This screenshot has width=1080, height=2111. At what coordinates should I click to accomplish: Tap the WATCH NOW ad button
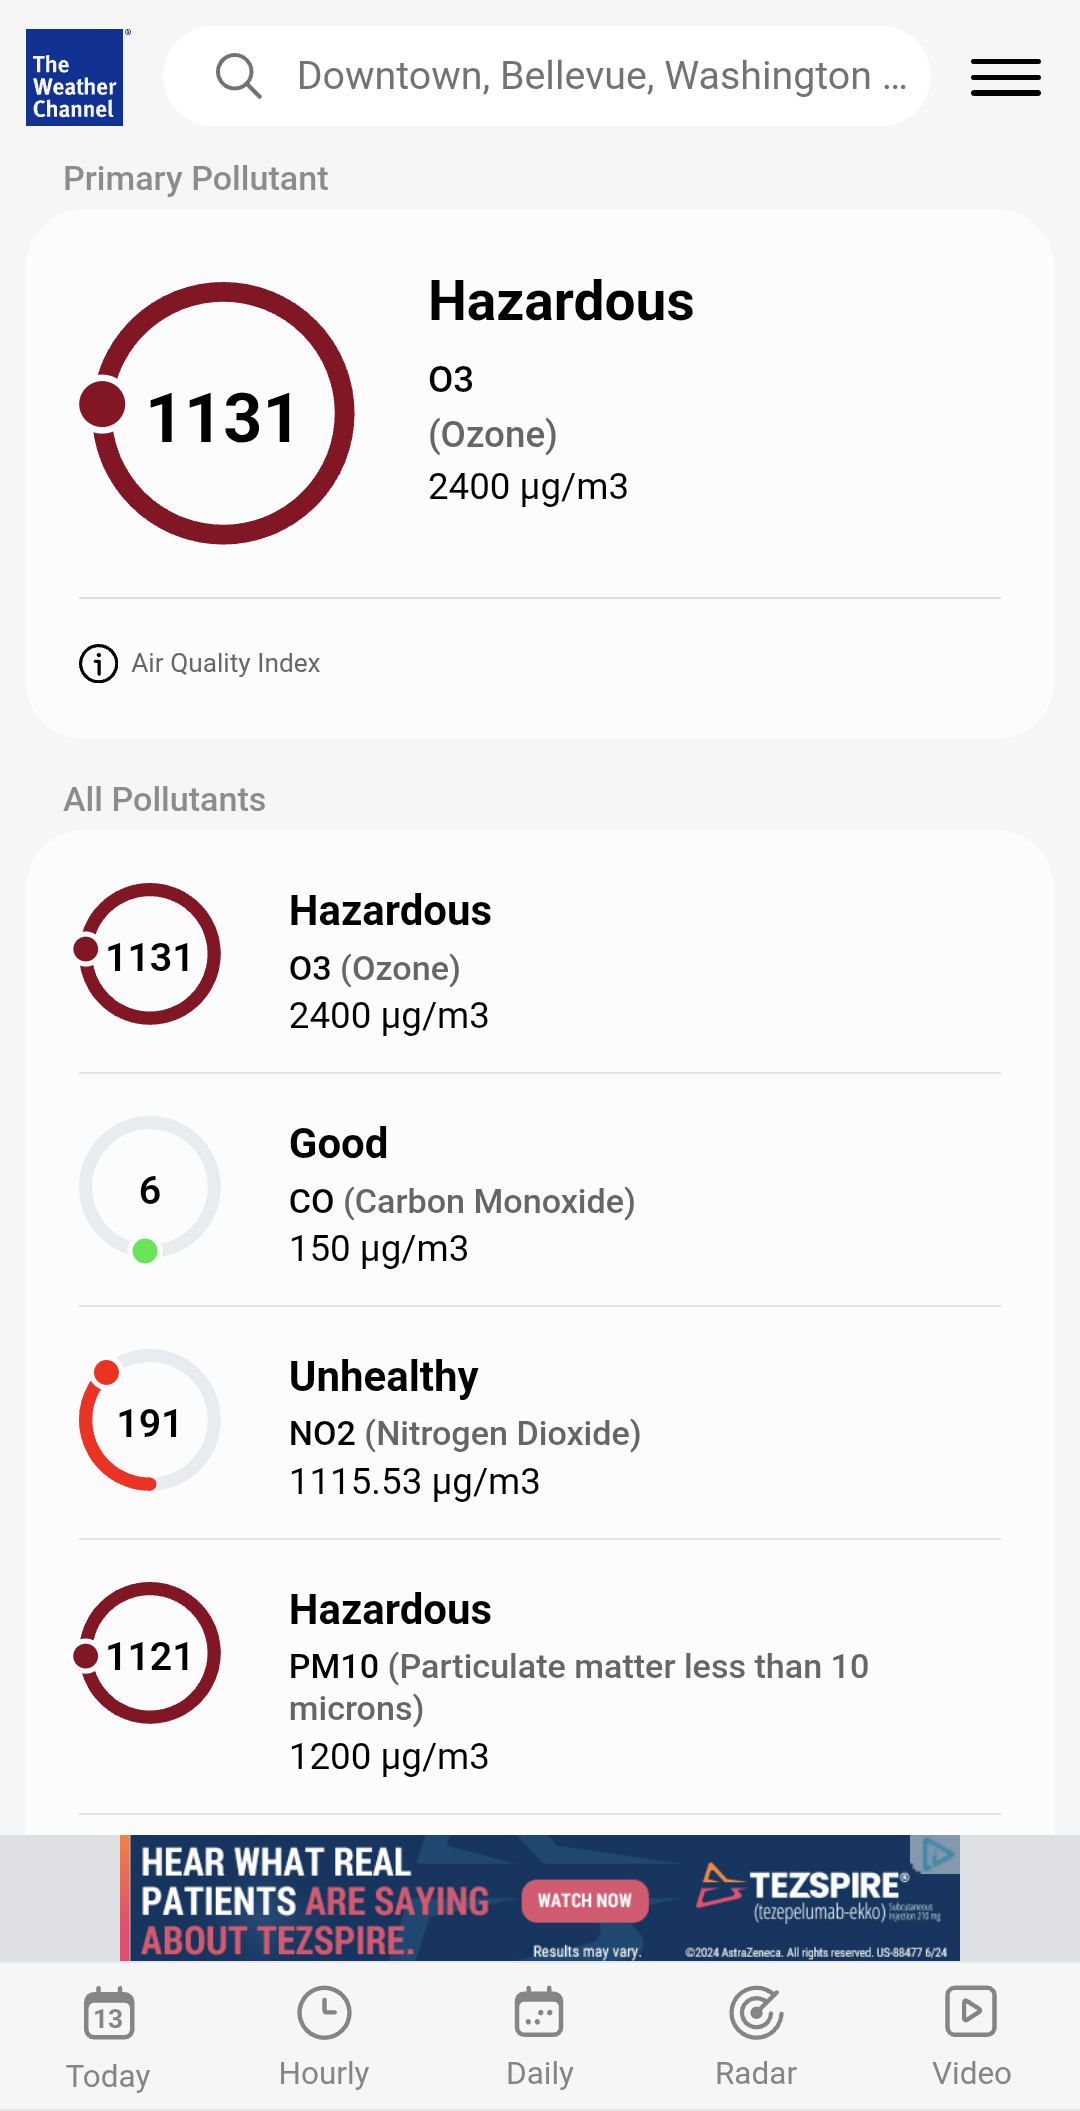click(585, 1900)
